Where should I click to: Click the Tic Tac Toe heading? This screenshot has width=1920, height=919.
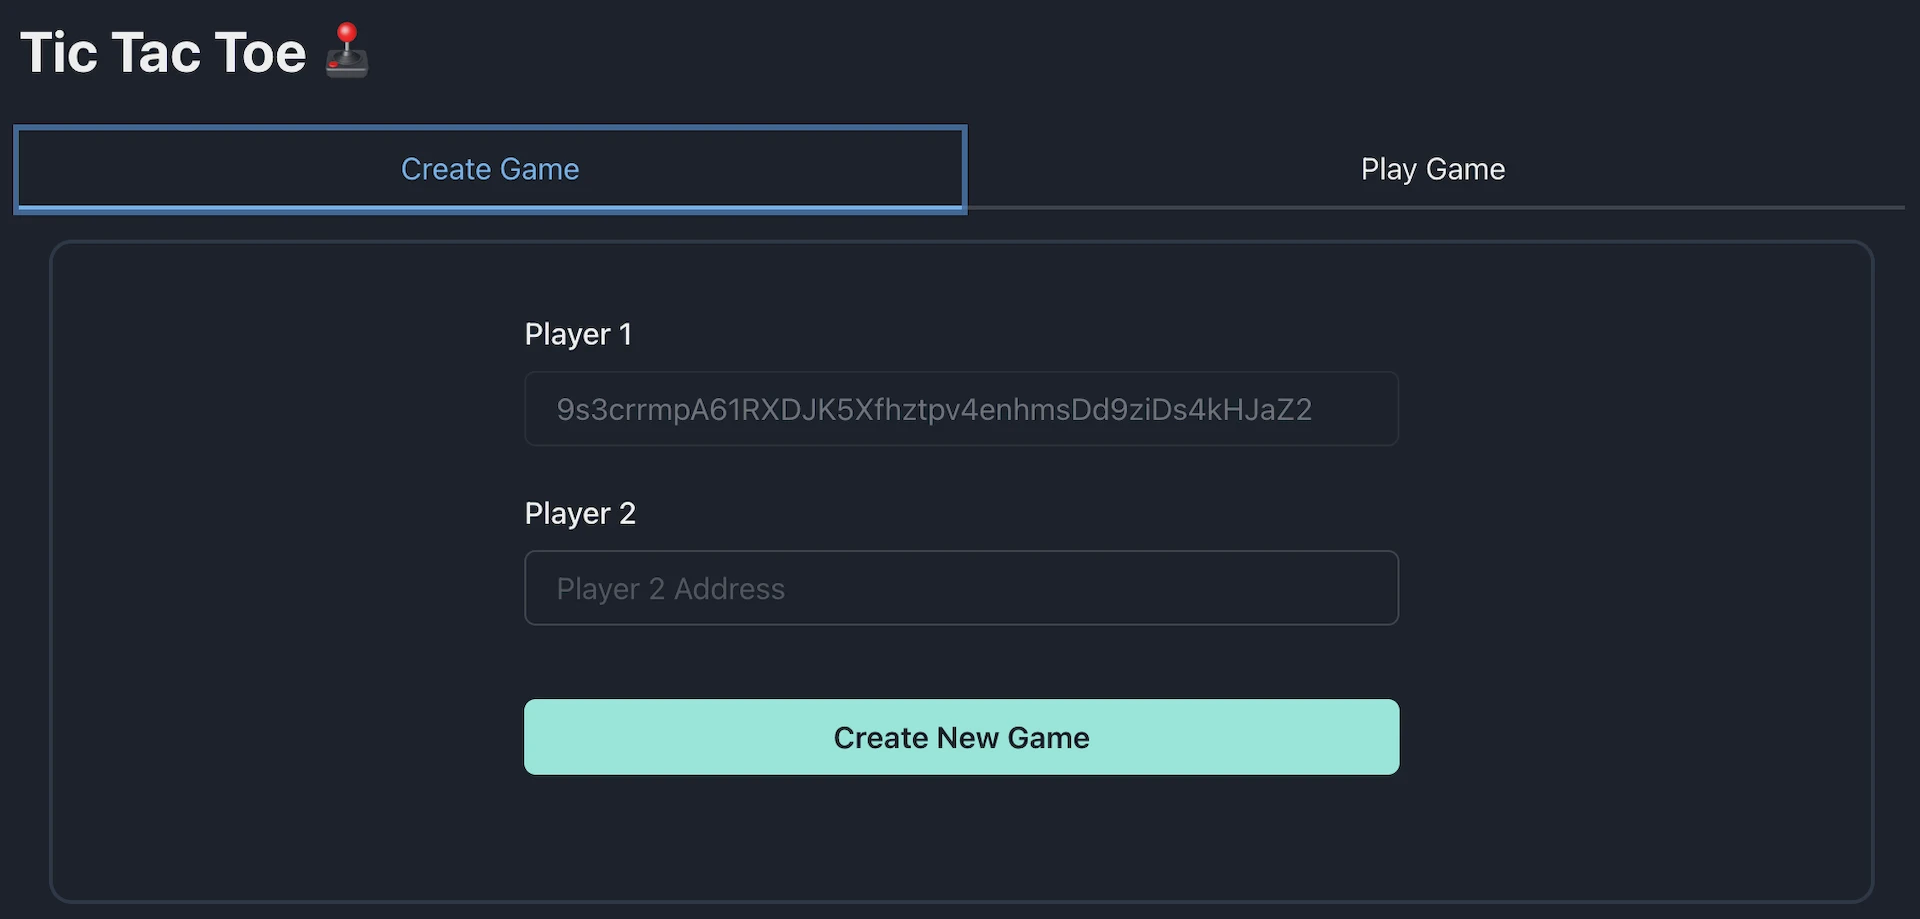[x=163, y=52]
